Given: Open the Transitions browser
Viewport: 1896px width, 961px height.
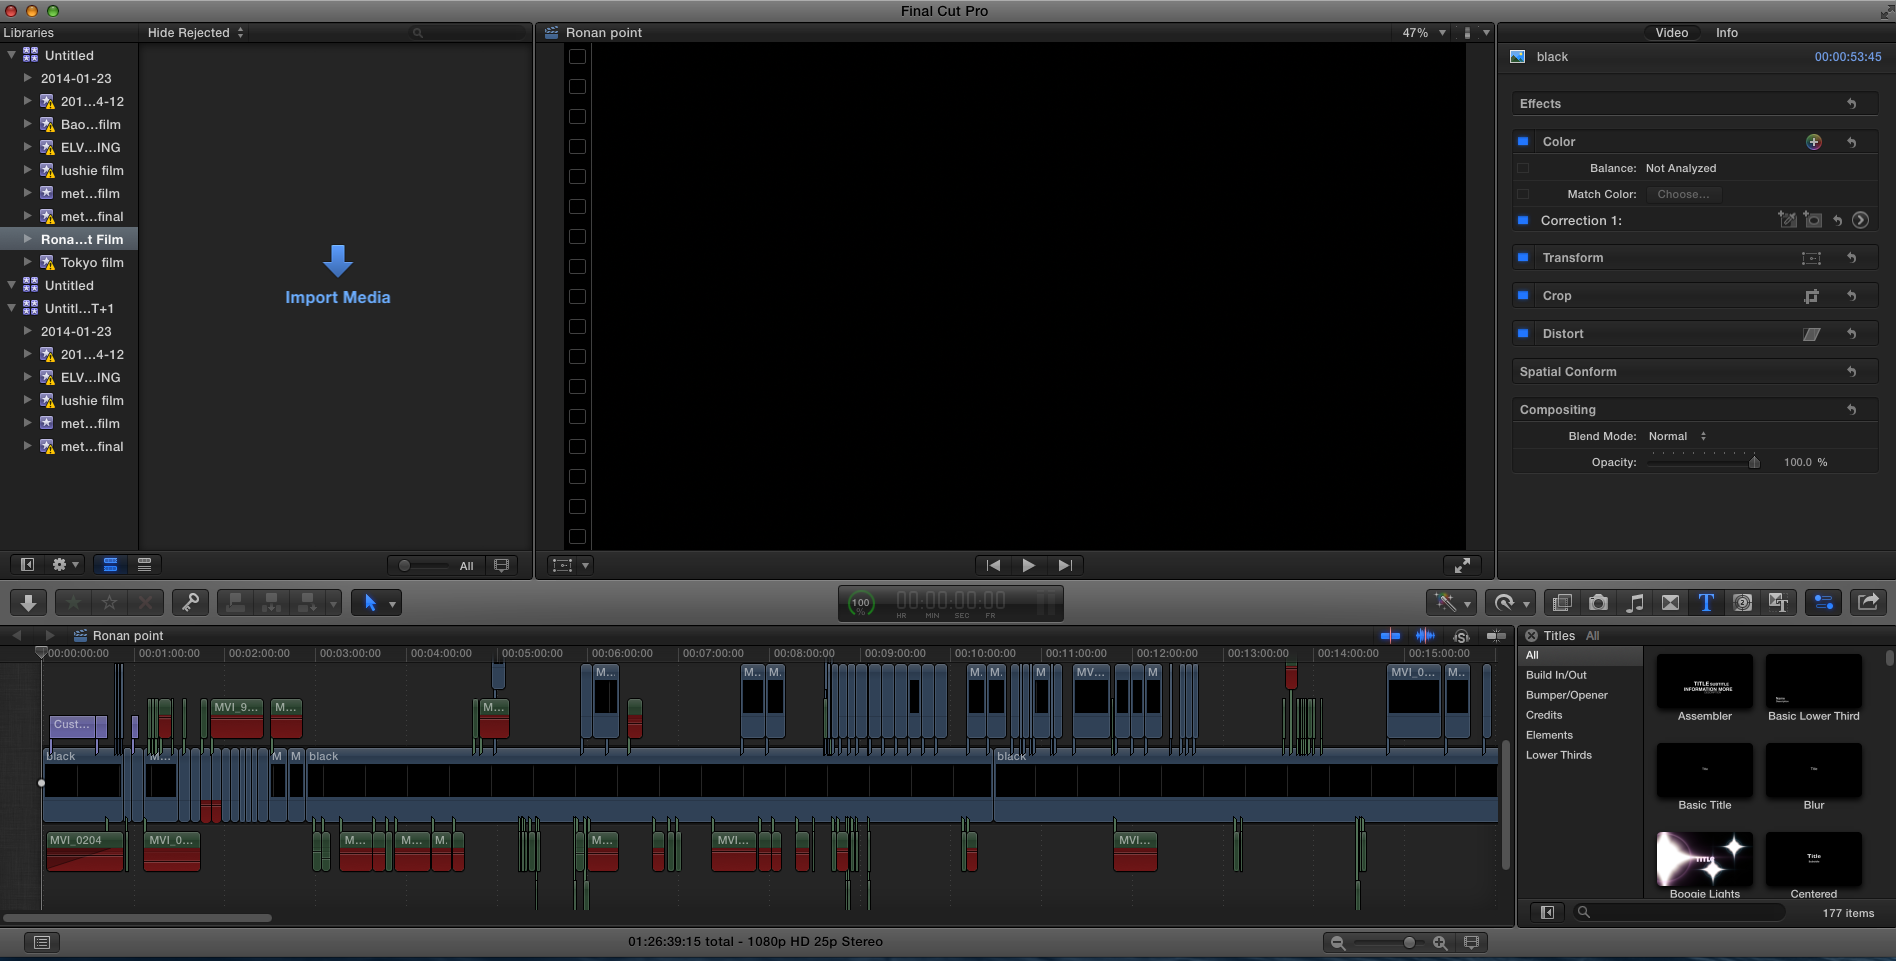Looking at the screenshot, I should [1671, 602].
